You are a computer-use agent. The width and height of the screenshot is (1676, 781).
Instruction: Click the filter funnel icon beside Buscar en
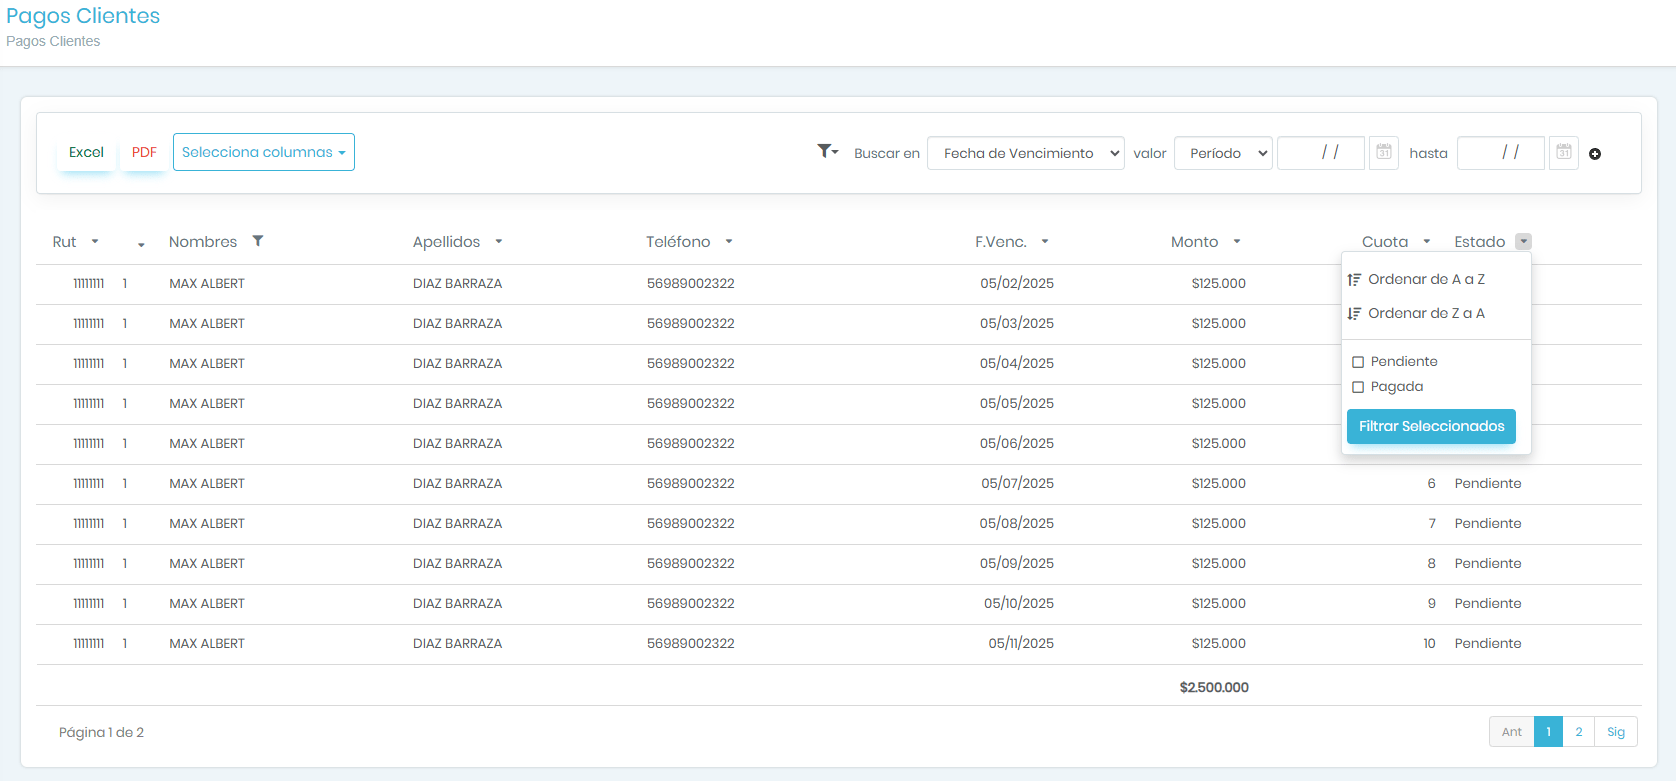(827, 151)
